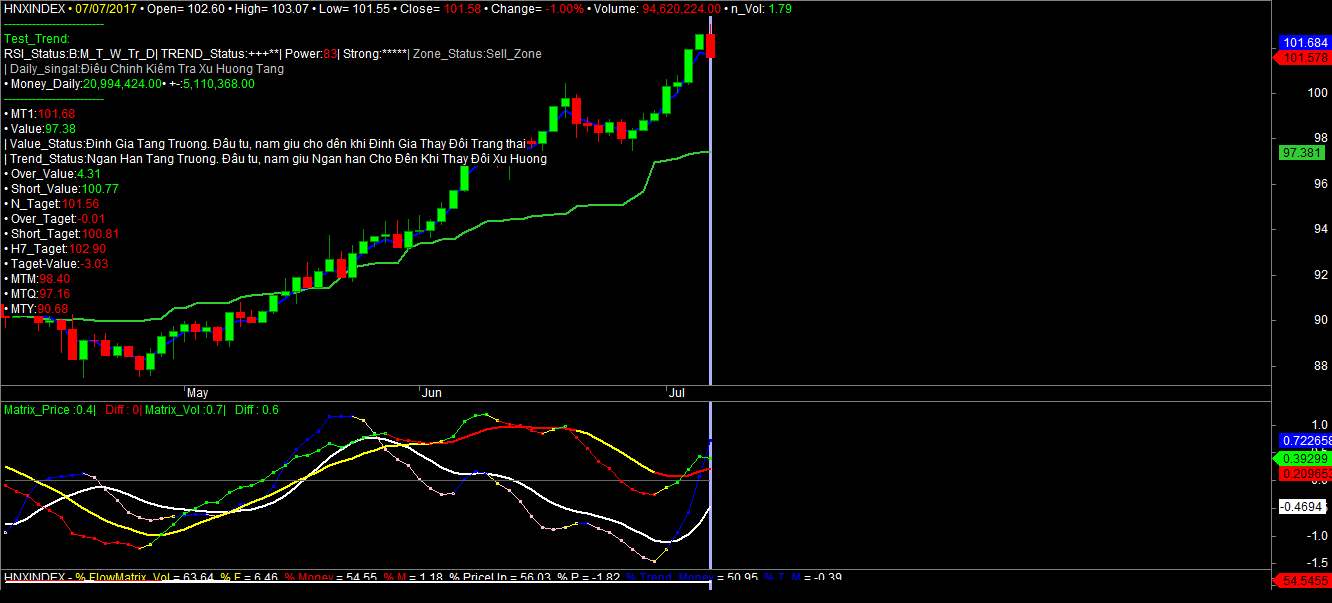
Task: Click the green 97.381 price axis label
Action: (1304, 153)
